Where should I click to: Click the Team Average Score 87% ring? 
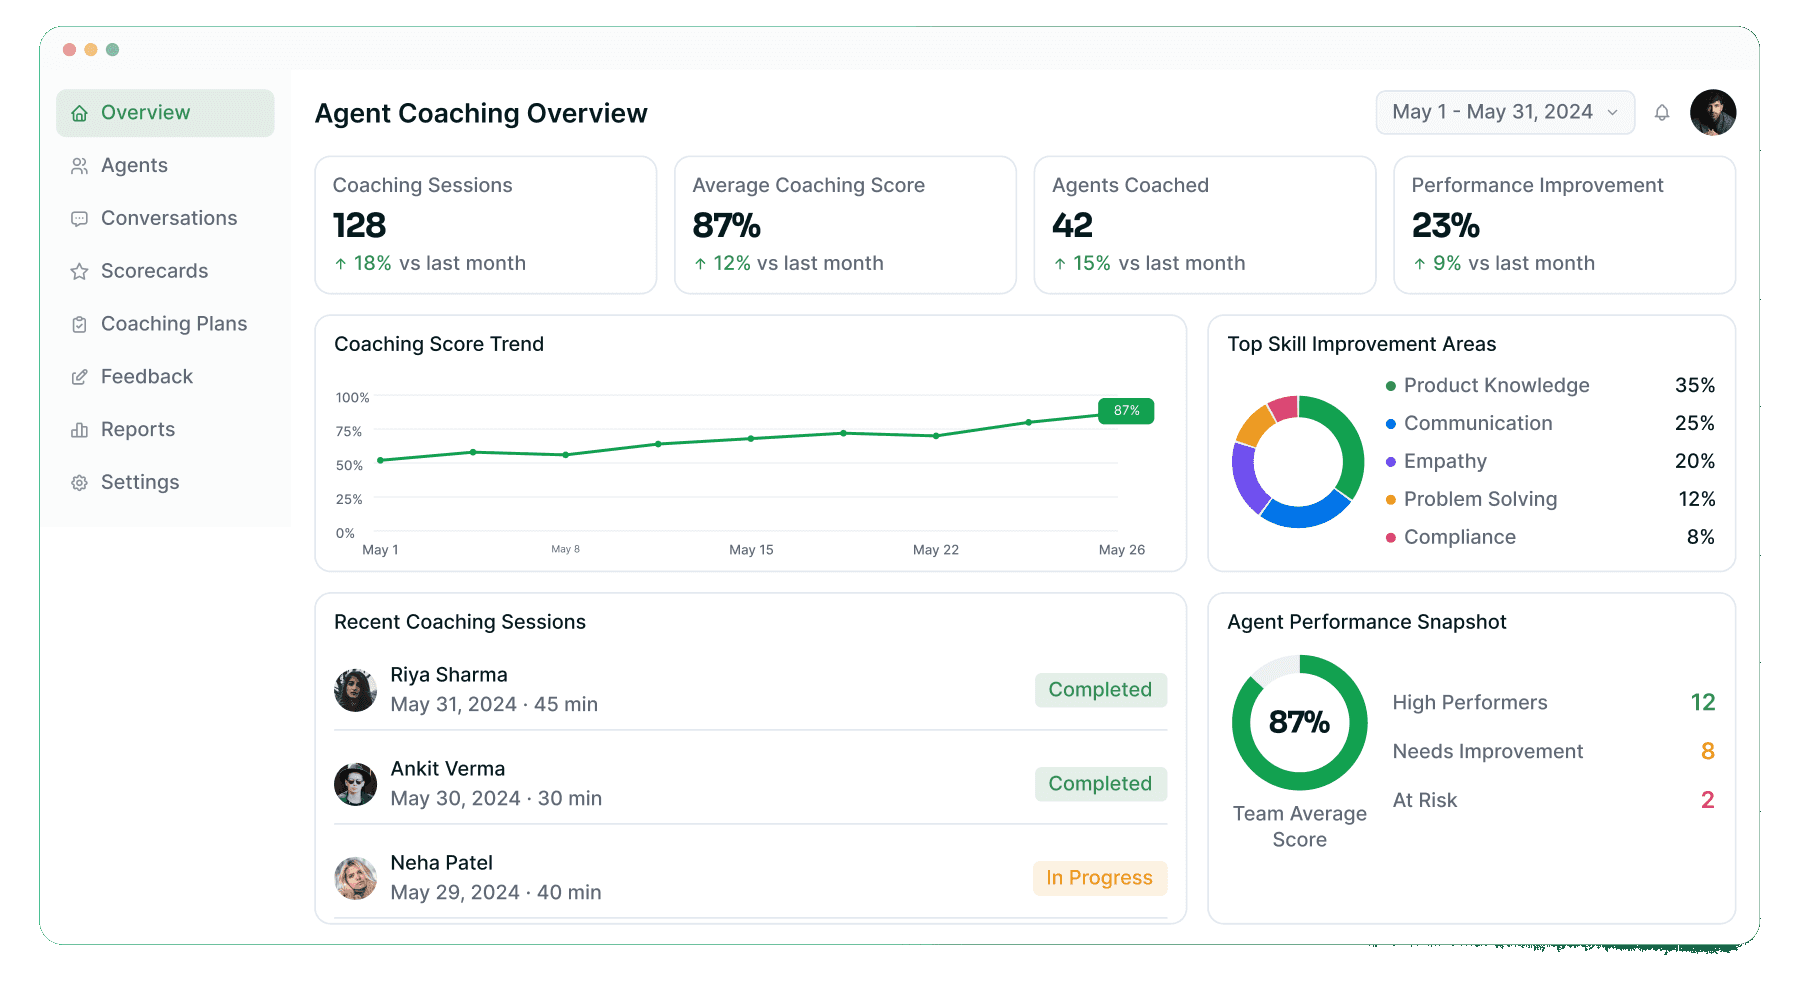tap(1299, 723)
